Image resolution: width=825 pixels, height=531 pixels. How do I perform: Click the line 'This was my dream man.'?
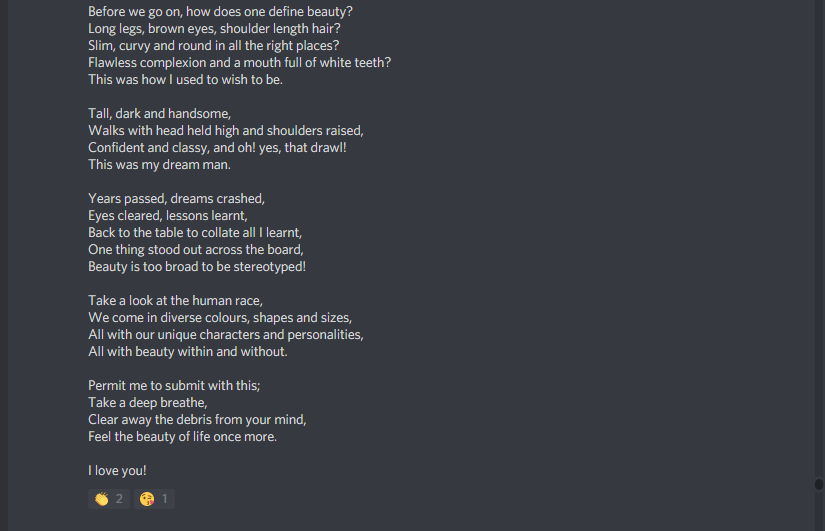coord(159,164)
